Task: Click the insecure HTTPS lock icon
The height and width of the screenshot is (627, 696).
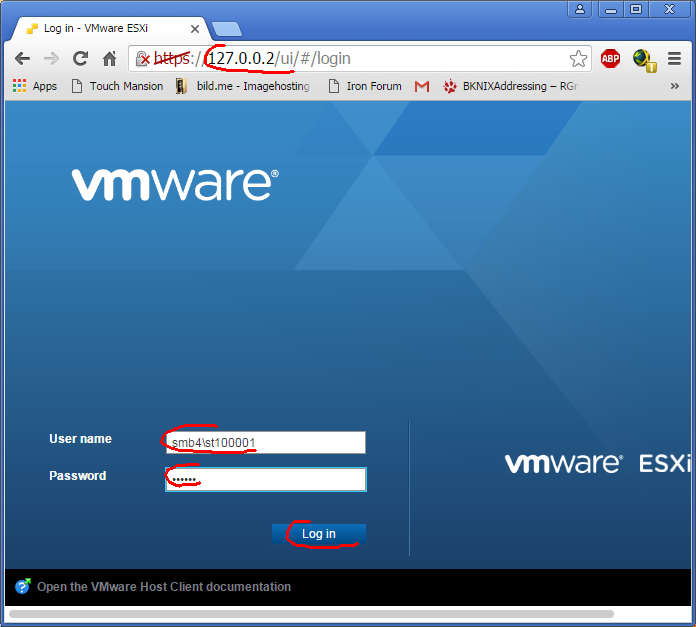Action: point(143,59)
